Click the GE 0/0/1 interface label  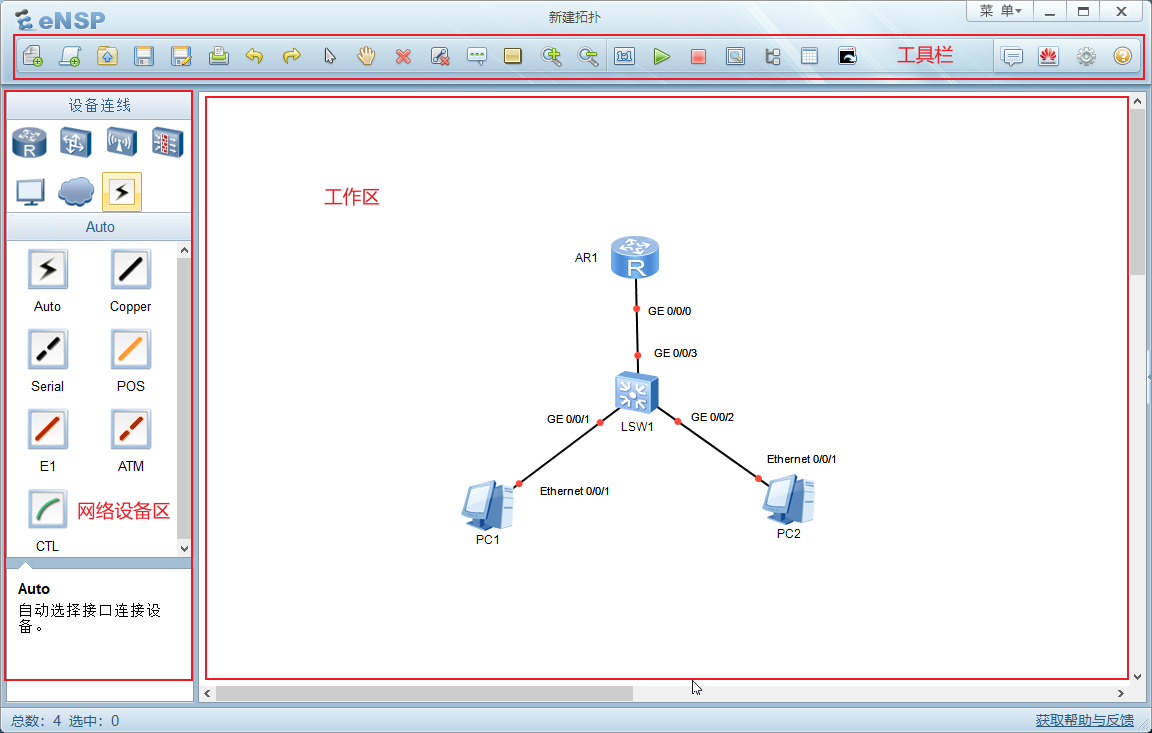568,419
